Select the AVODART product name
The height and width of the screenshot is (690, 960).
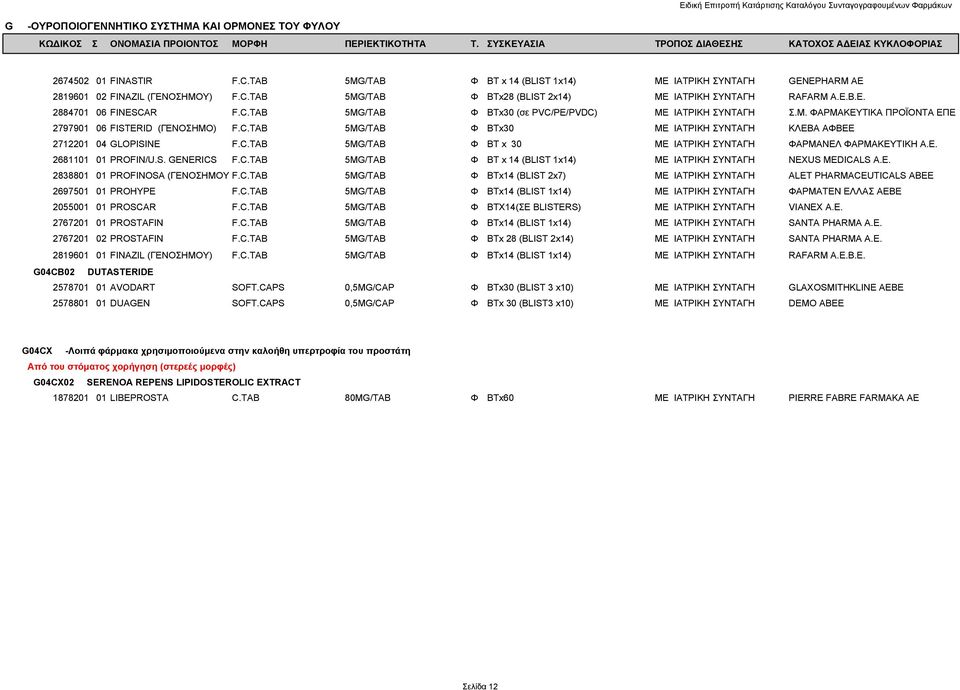(132, 288)
